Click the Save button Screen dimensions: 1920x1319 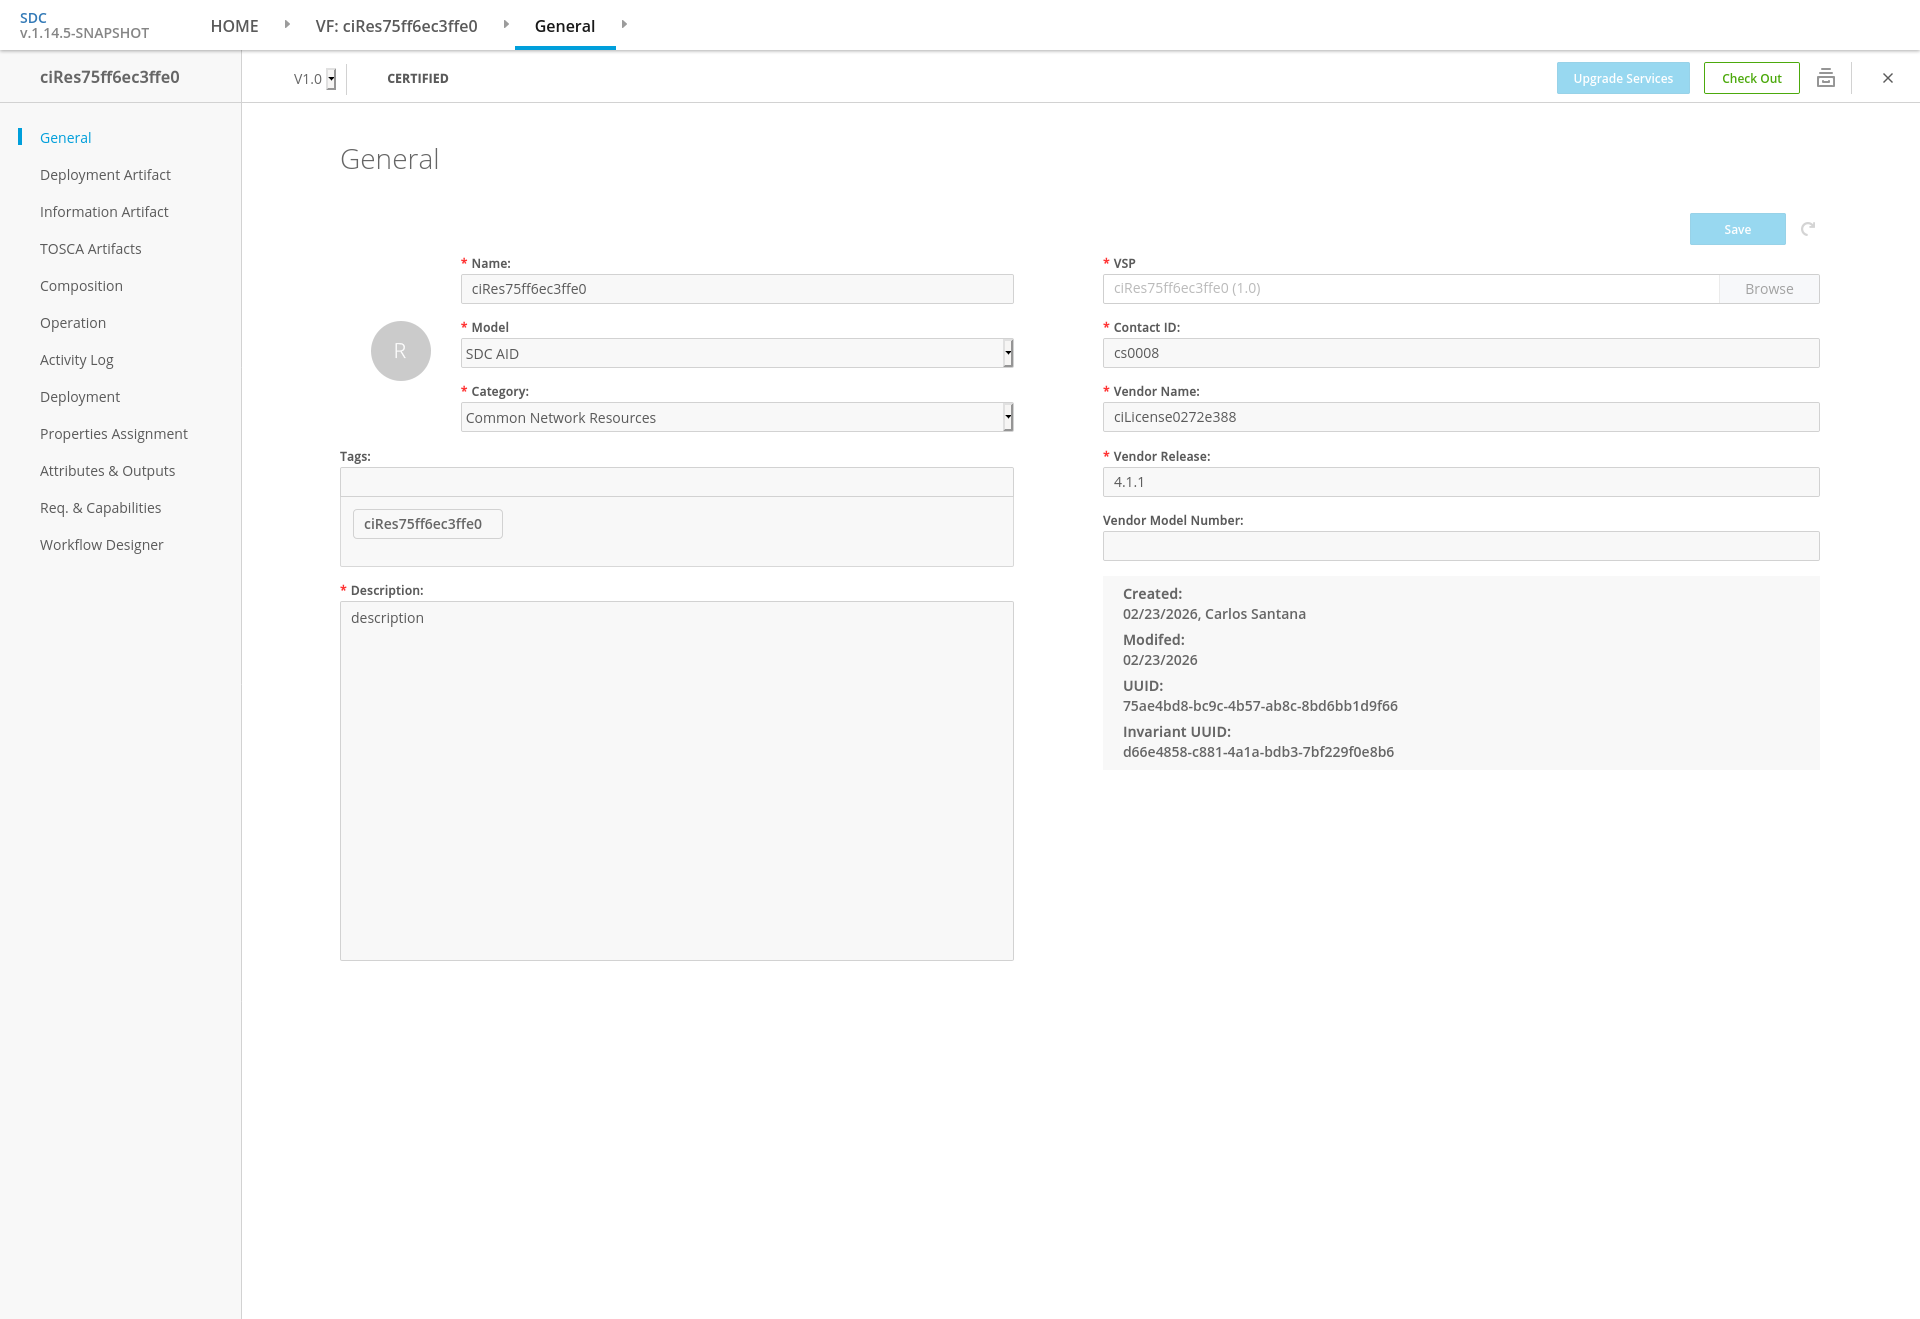pos(1737,229)
